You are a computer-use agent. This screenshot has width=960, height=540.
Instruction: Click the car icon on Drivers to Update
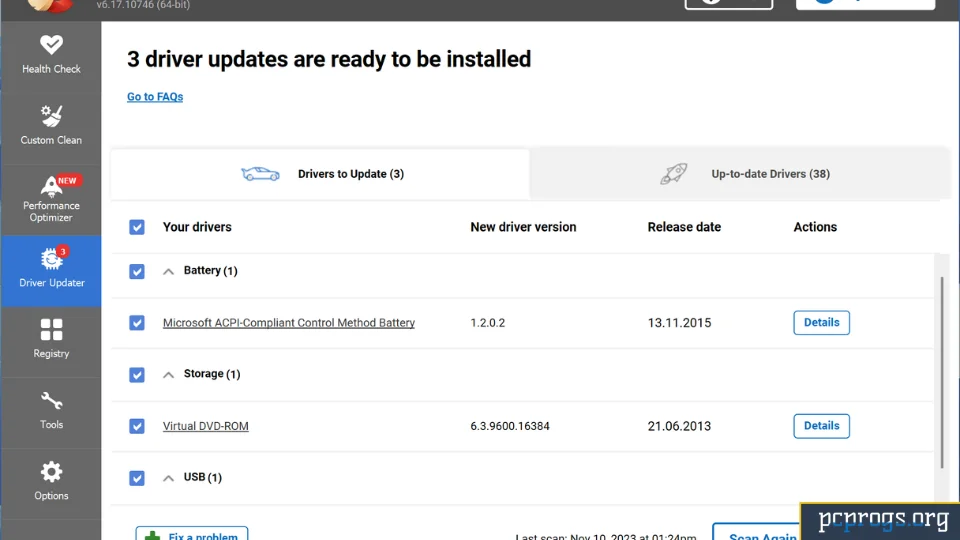click(260, 174)
